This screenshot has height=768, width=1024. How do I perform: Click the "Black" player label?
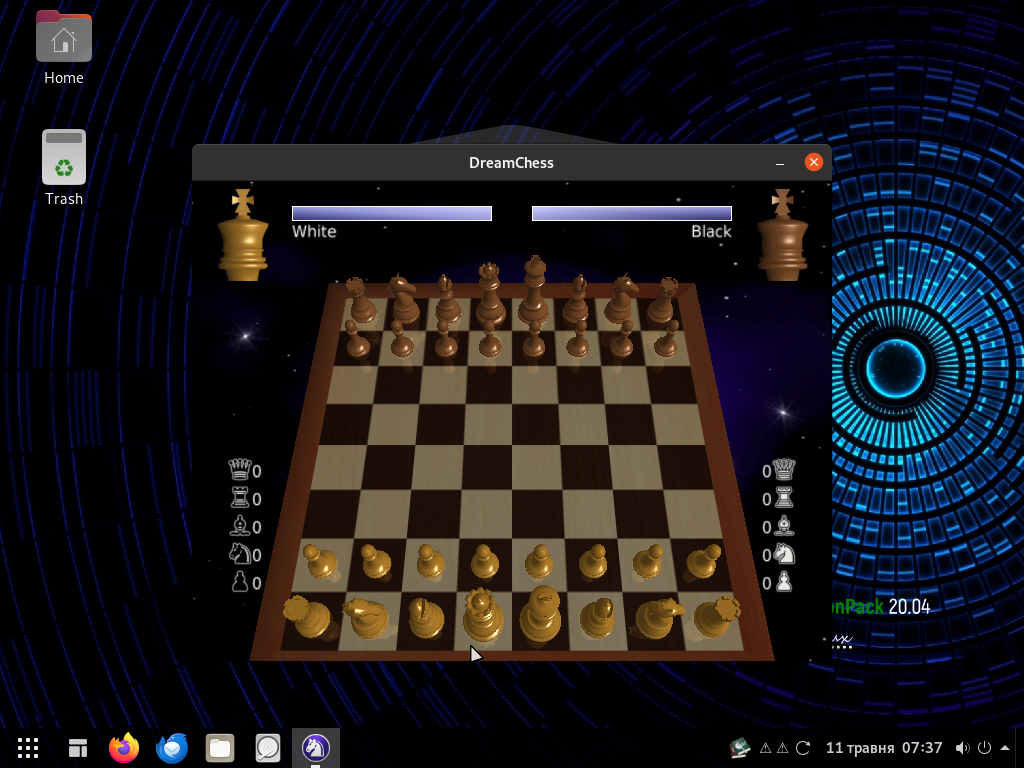tap(711, 231)
